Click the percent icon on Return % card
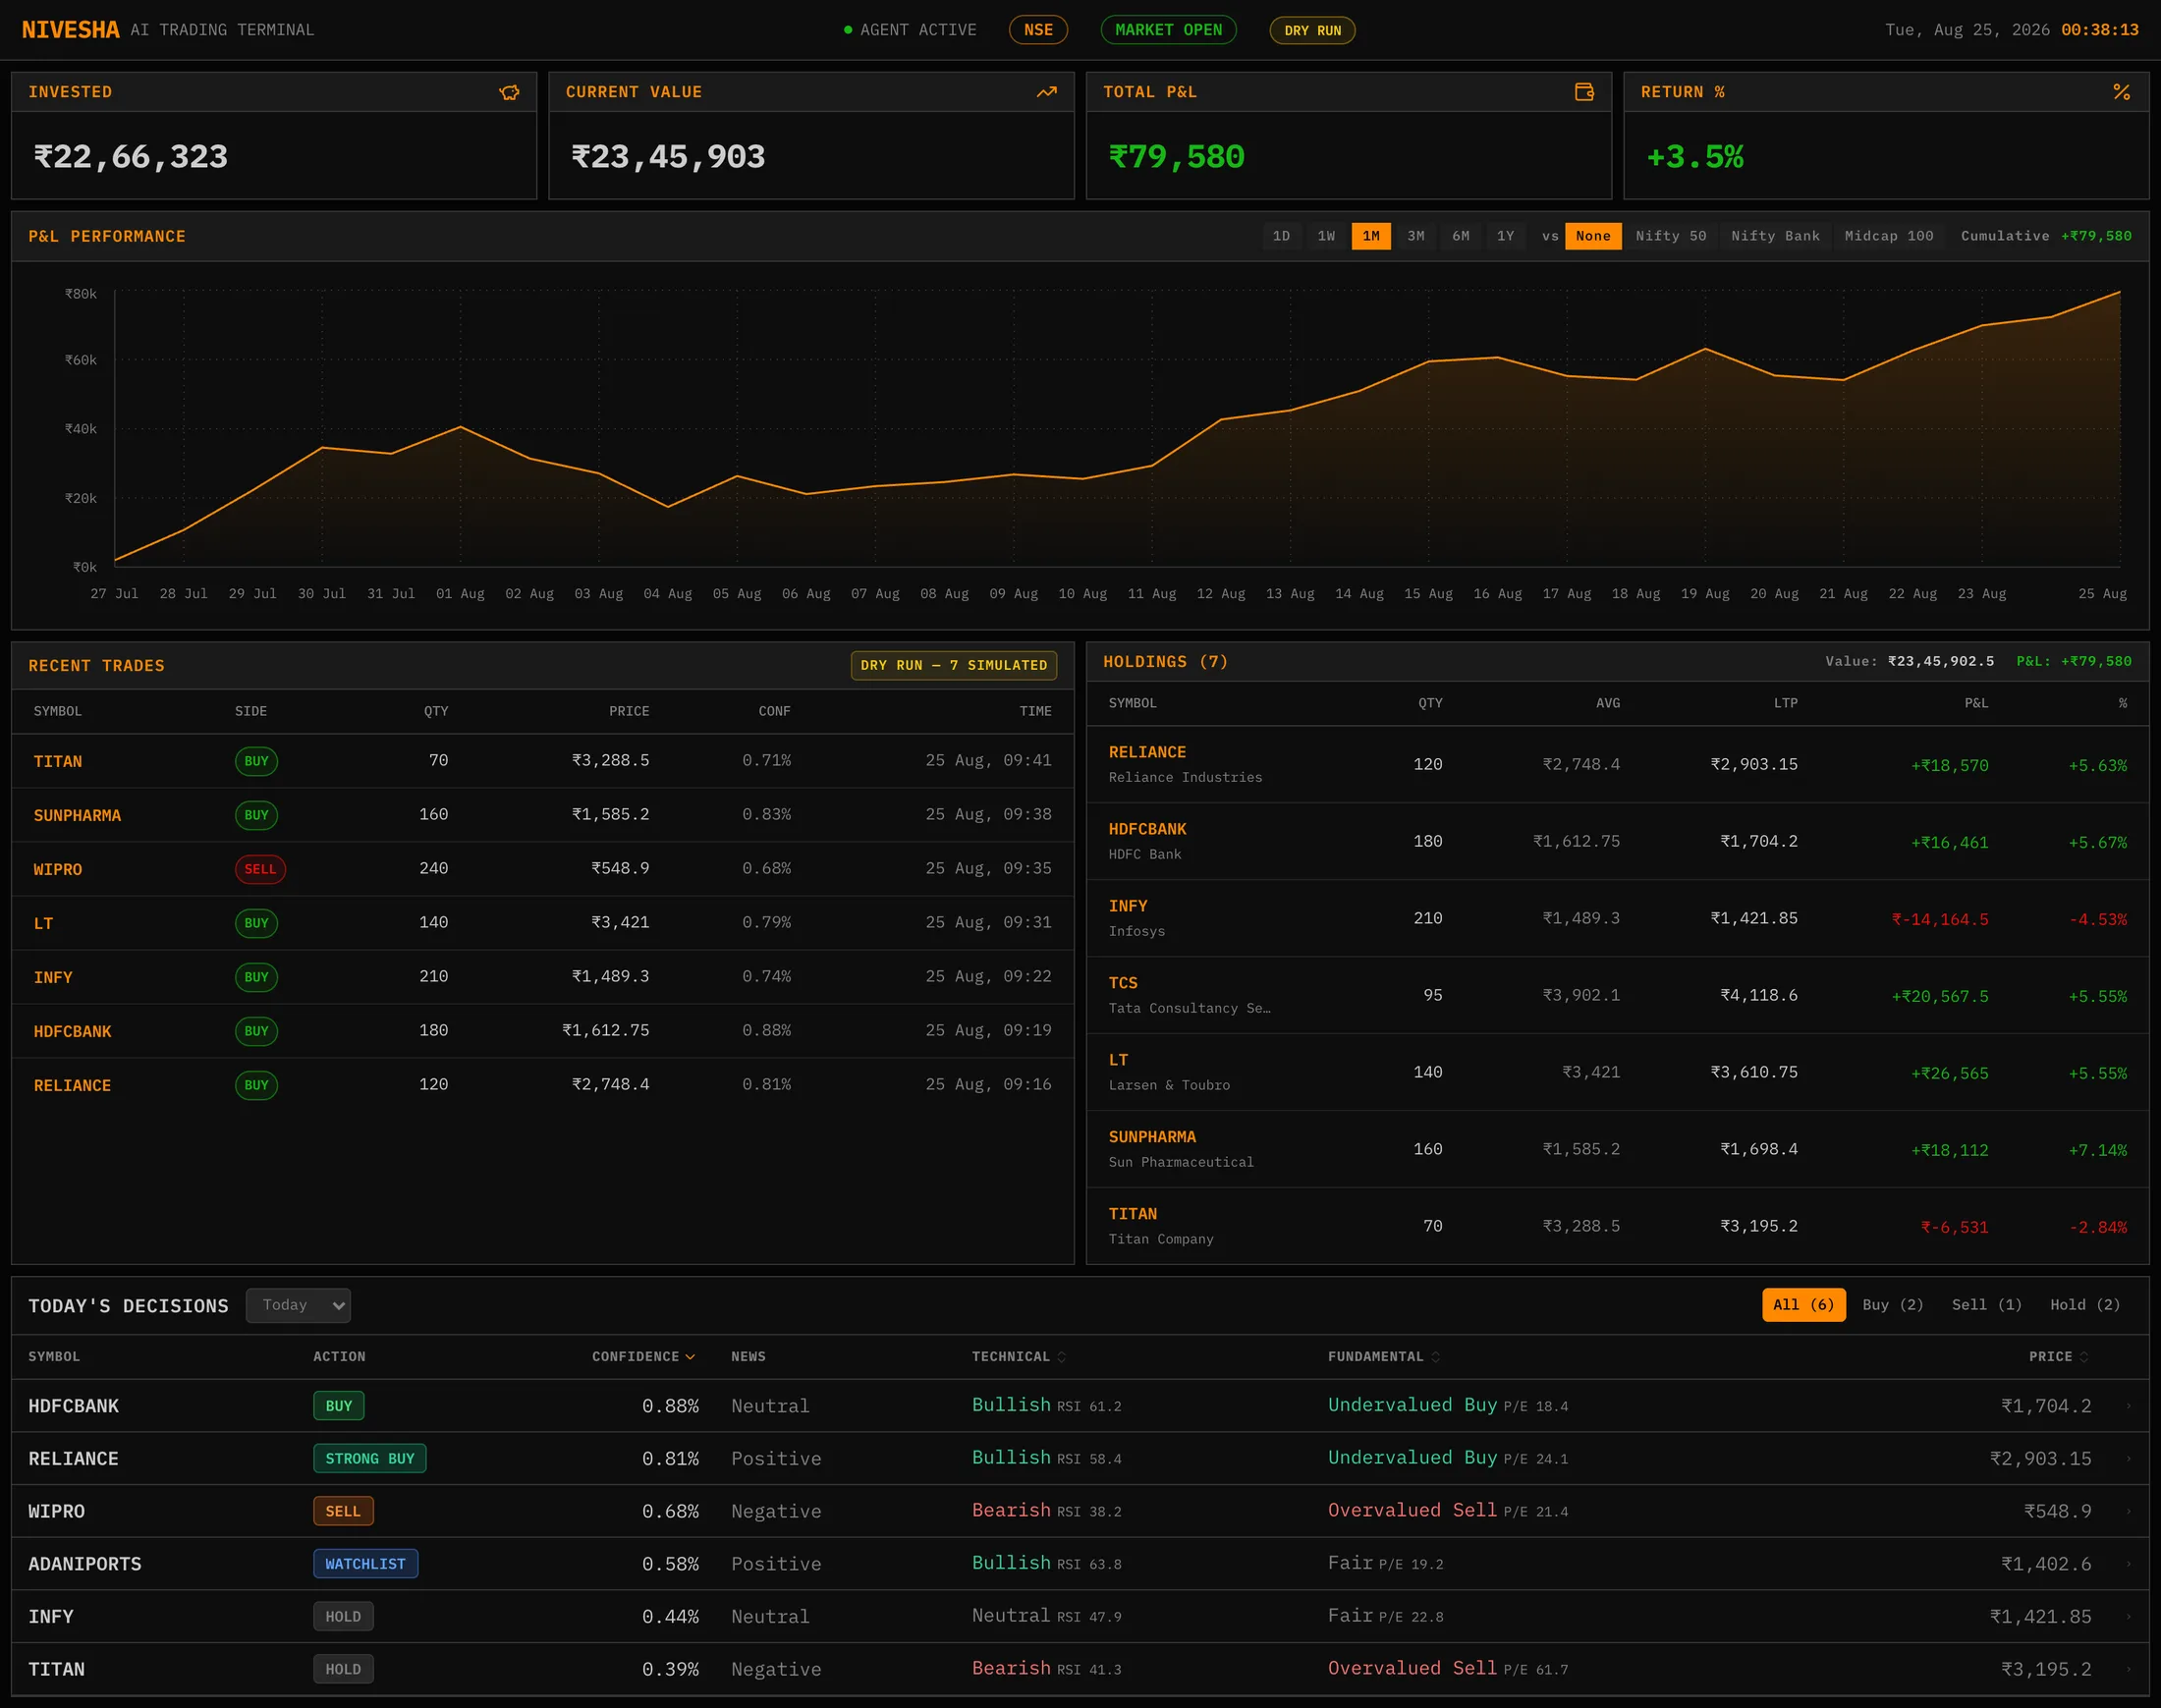This screenshot has width=2161, height=1708. (x=2121, y=92)
